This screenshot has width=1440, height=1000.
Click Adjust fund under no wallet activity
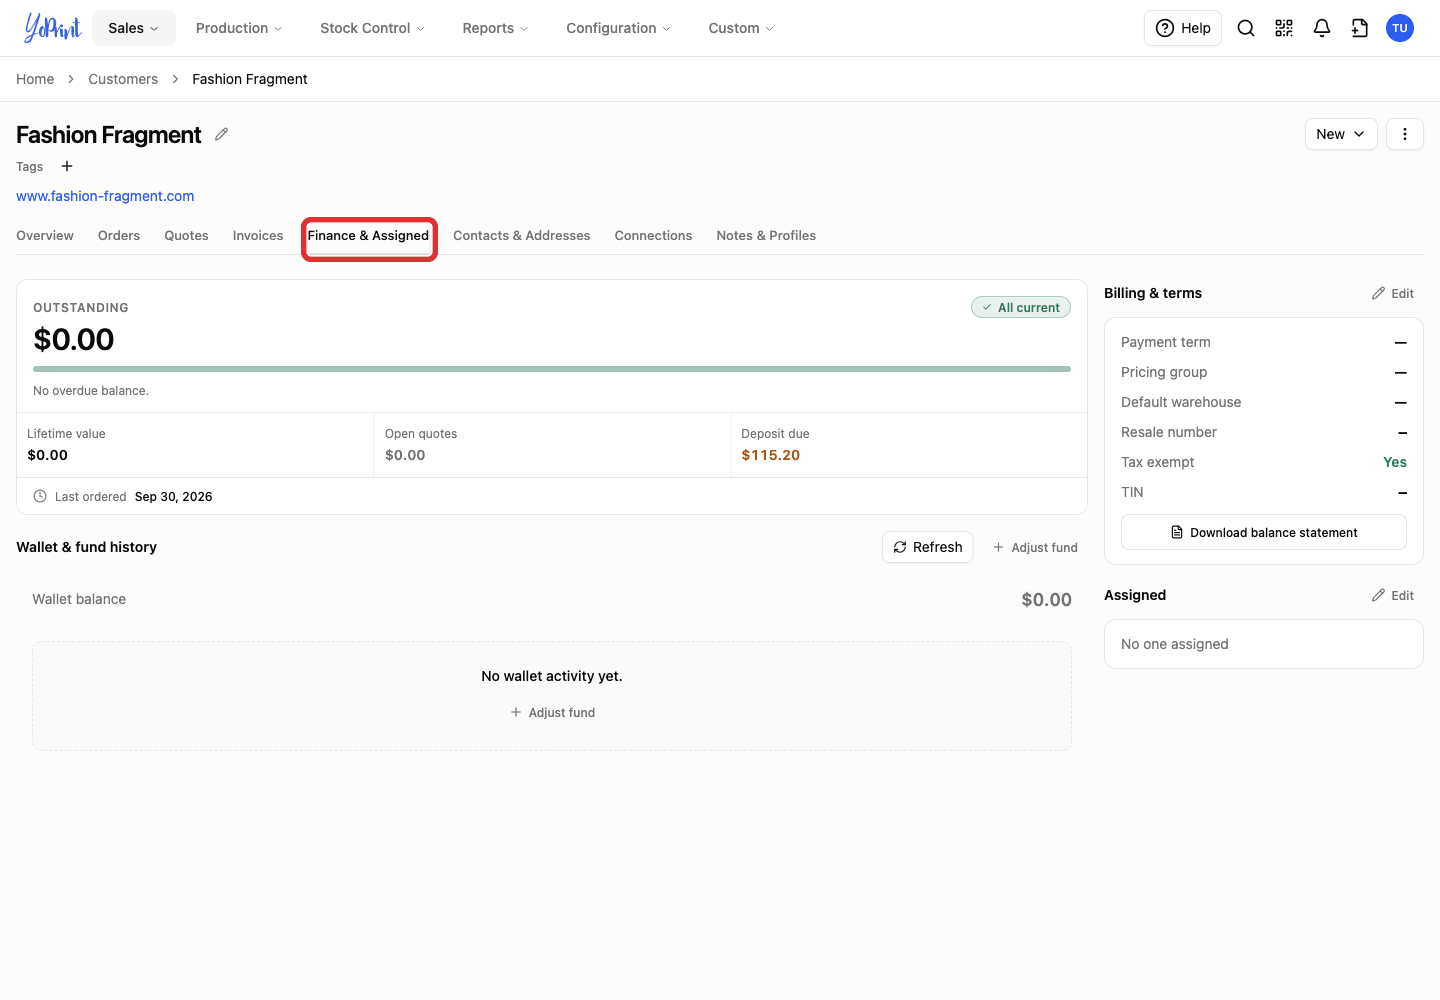point(552,712)
